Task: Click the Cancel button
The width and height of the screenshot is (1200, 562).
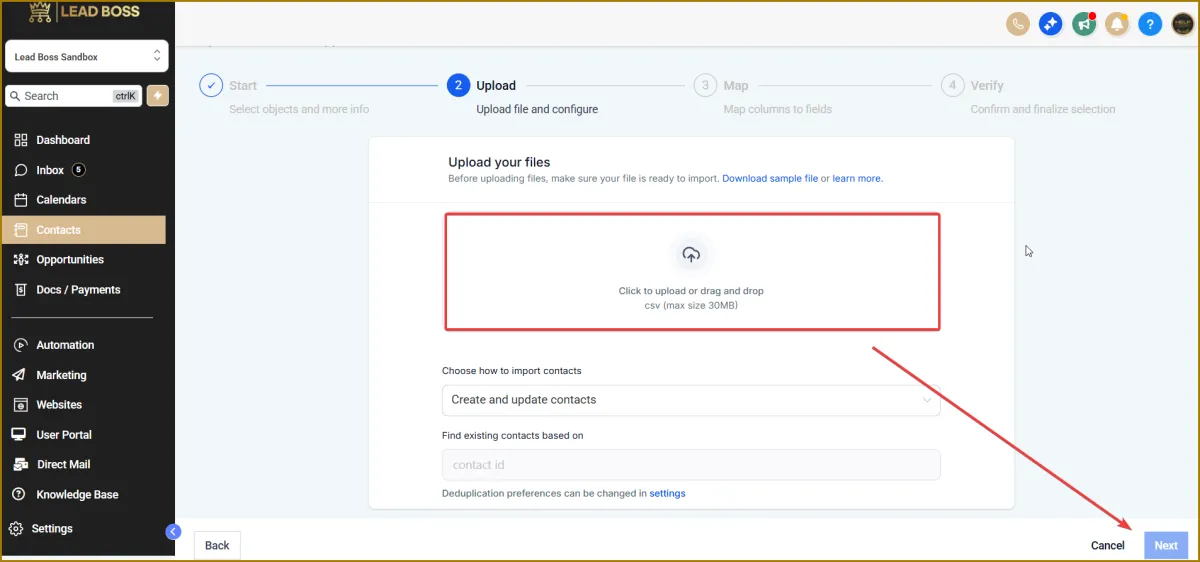Action: pyautogui.click(x=1108, y=545)
